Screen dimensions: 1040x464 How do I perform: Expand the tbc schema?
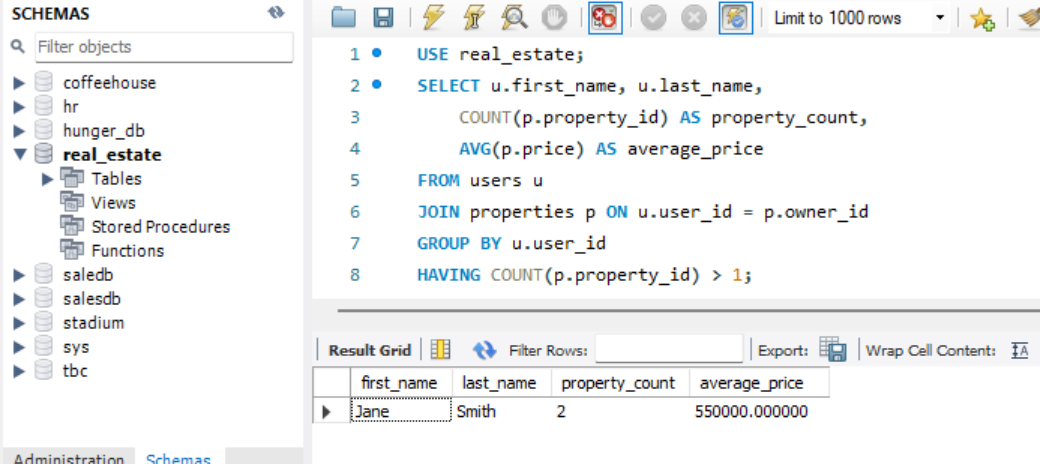click(x=19, y=371)
